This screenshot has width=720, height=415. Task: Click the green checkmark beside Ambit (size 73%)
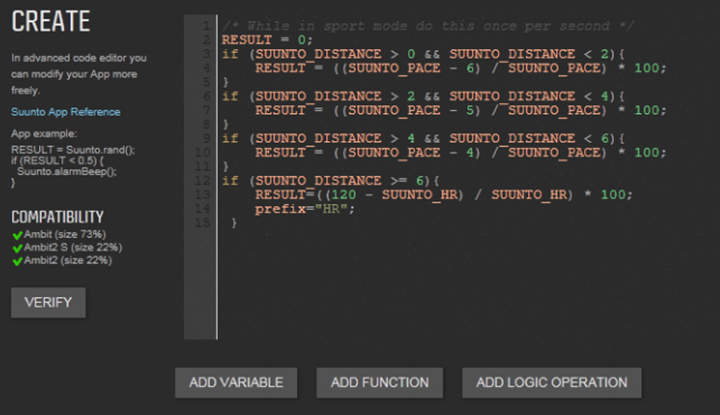(x=17, y=235)
